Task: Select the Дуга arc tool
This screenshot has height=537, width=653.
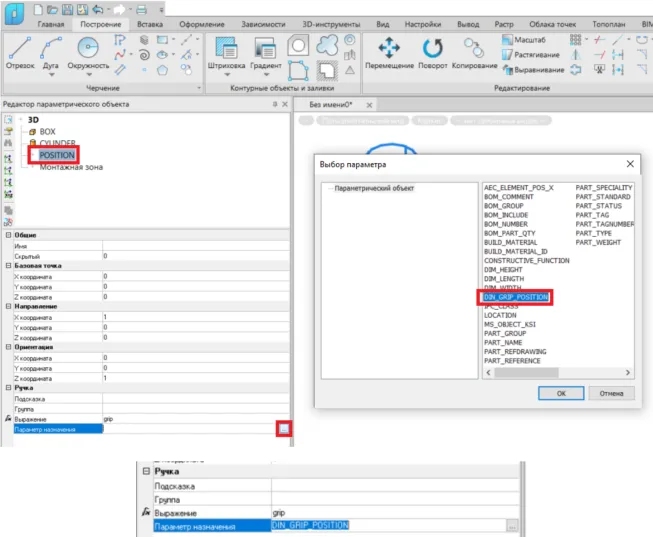Action: [x=52, y=50]
